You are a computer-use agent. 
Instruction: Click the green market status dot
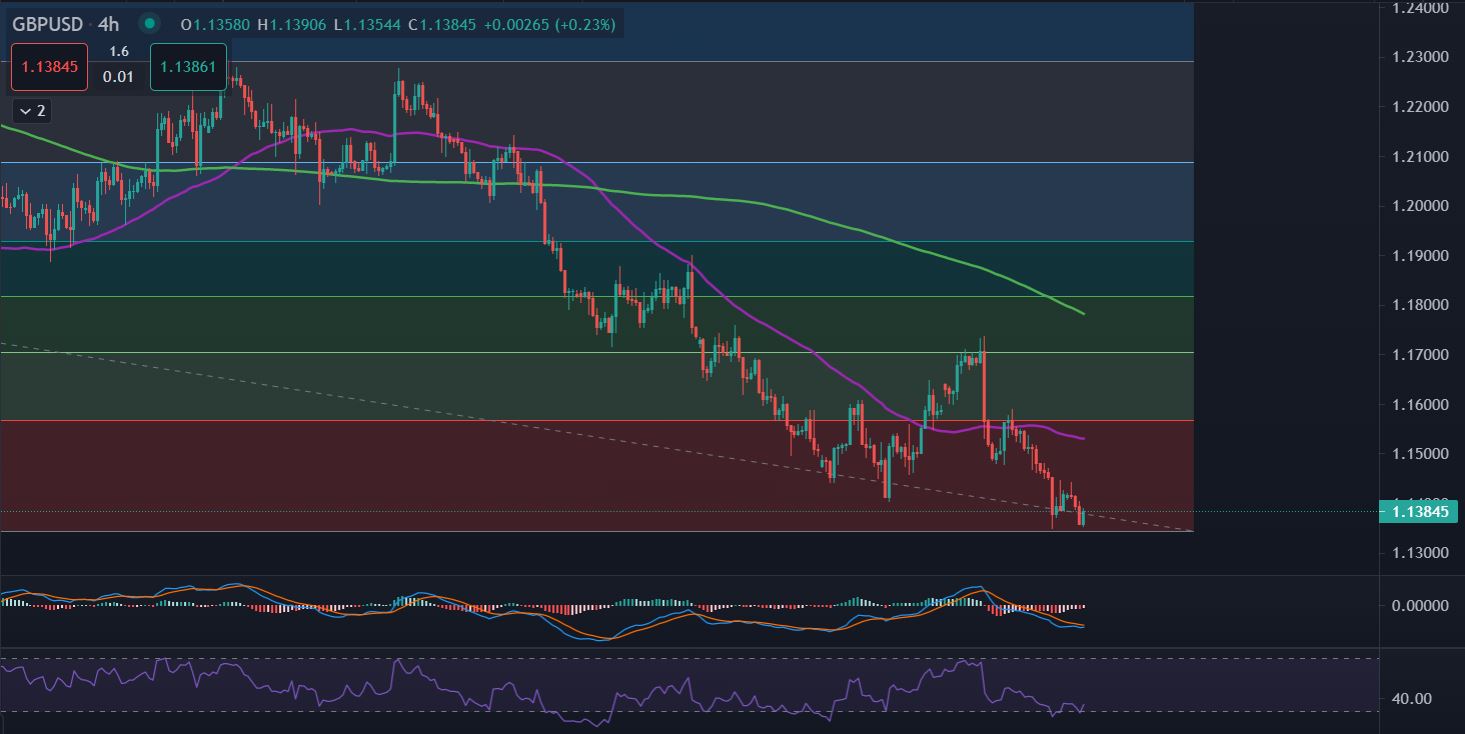pyautogui.click(x=149, y=23)
